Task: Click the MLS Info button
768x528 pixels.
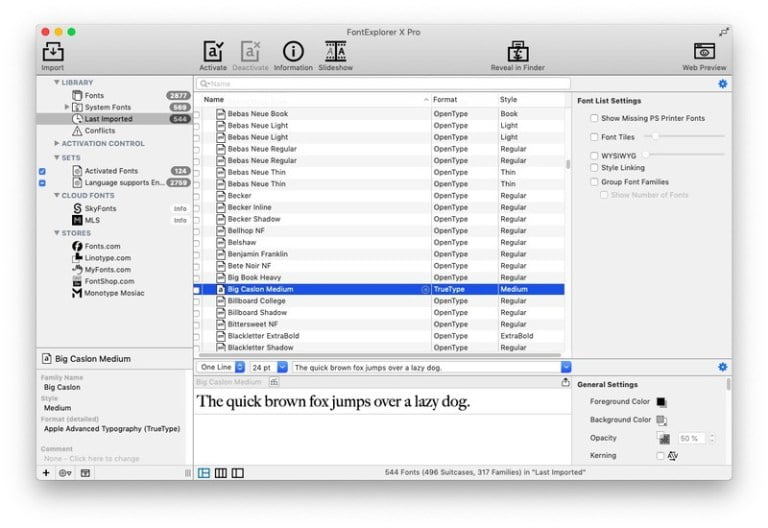Action: pyautogui.click(x=180, y=220)
